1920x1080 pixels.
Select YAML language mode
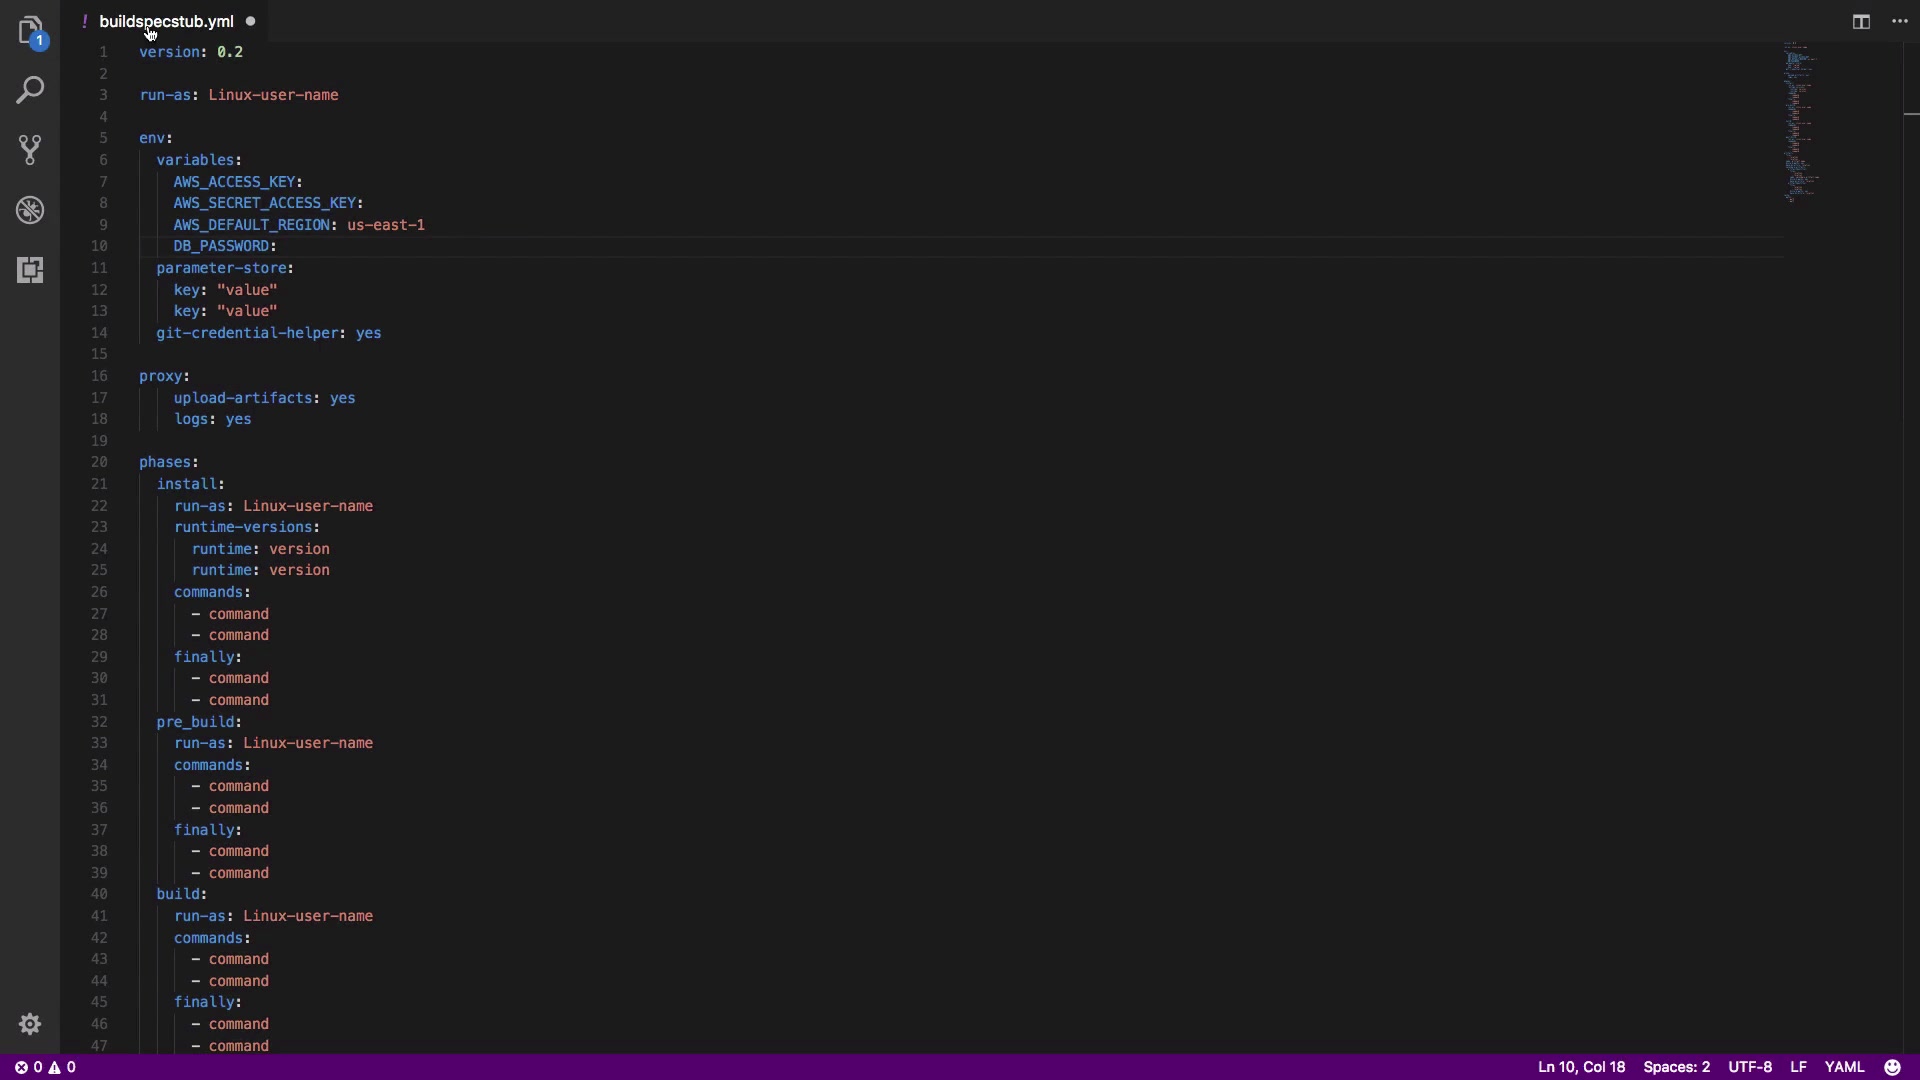click(x=1844, y=1067)
